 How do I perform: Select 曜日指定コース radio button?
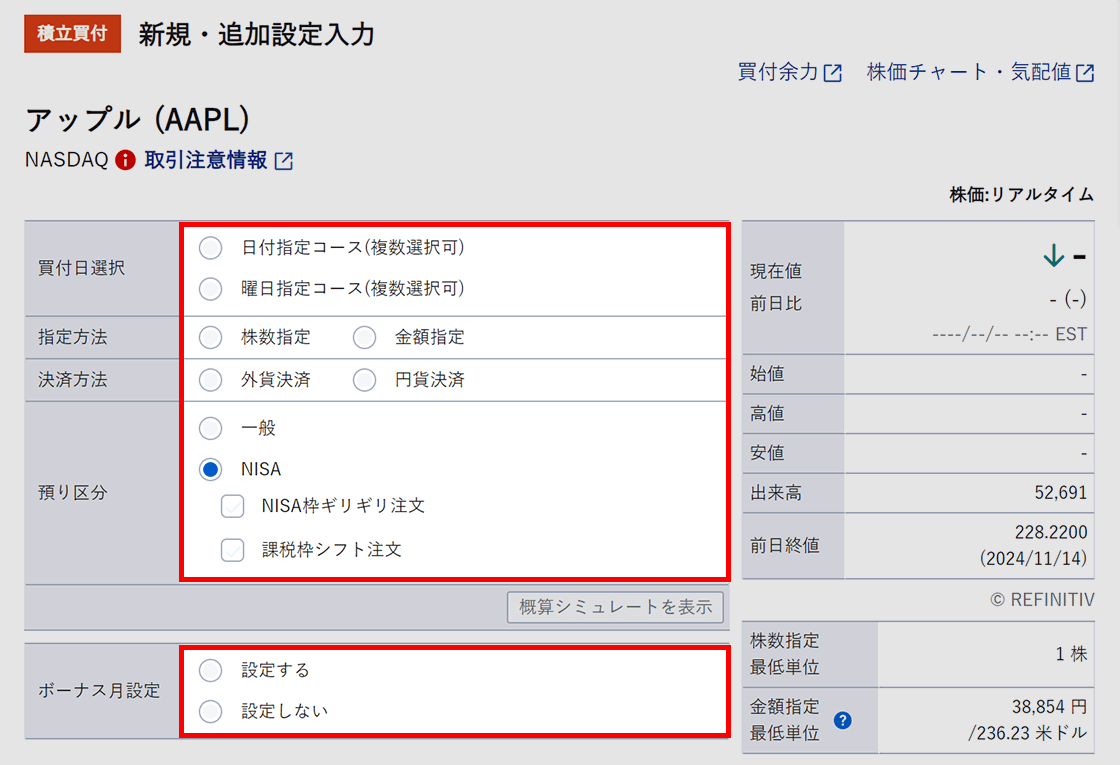(x=210, y=289)
